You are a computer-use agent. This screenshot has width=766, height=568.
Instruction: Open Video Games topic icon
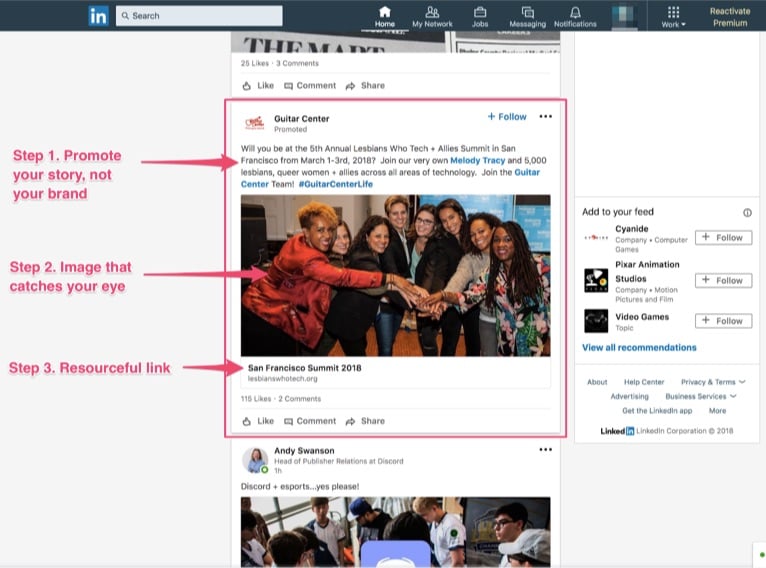[596, 321]
